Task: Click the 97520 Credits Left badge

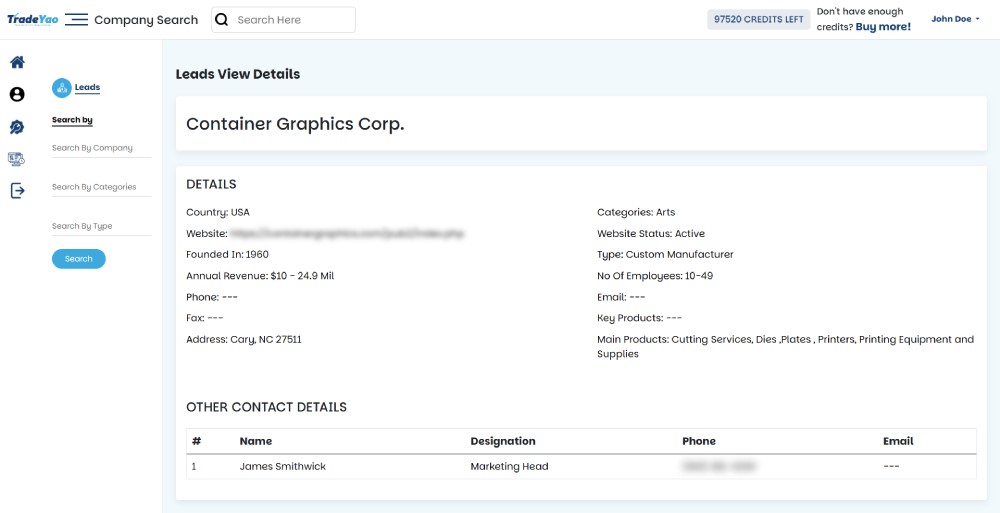Action: pos(758,19)
